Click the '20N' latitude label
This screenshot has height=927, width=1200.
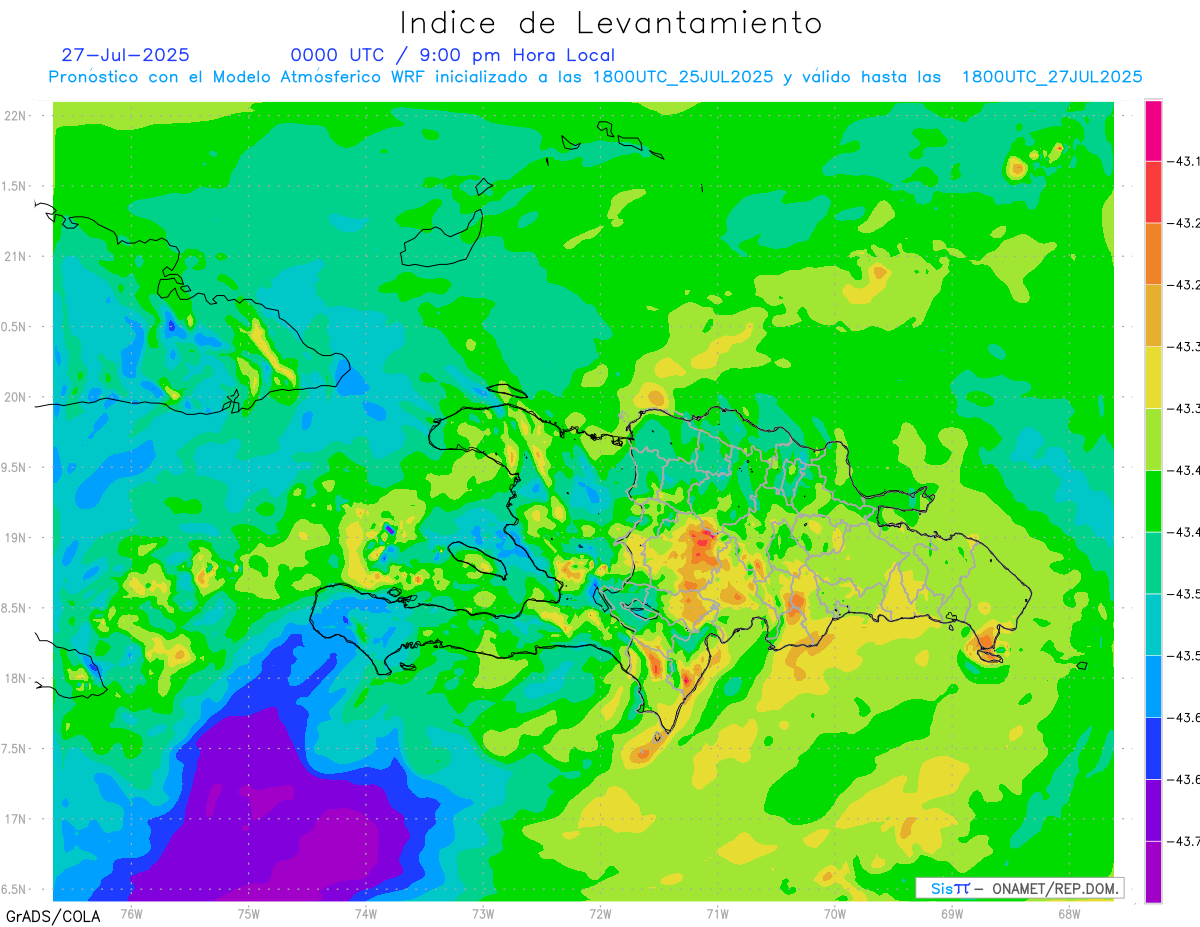[x=15, y=397]
